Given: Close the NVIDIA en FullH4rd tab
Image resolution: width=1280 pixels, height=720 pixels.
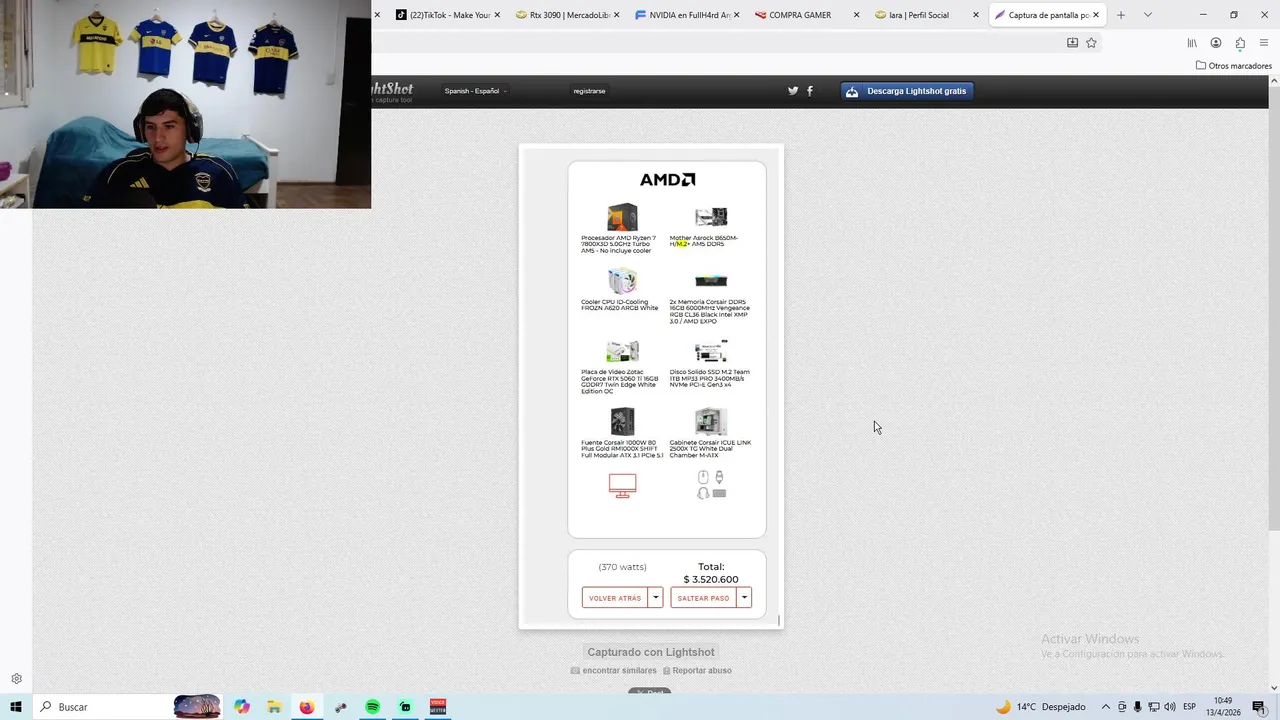Looking at the screenshot, I should click(x=737, y=15).
